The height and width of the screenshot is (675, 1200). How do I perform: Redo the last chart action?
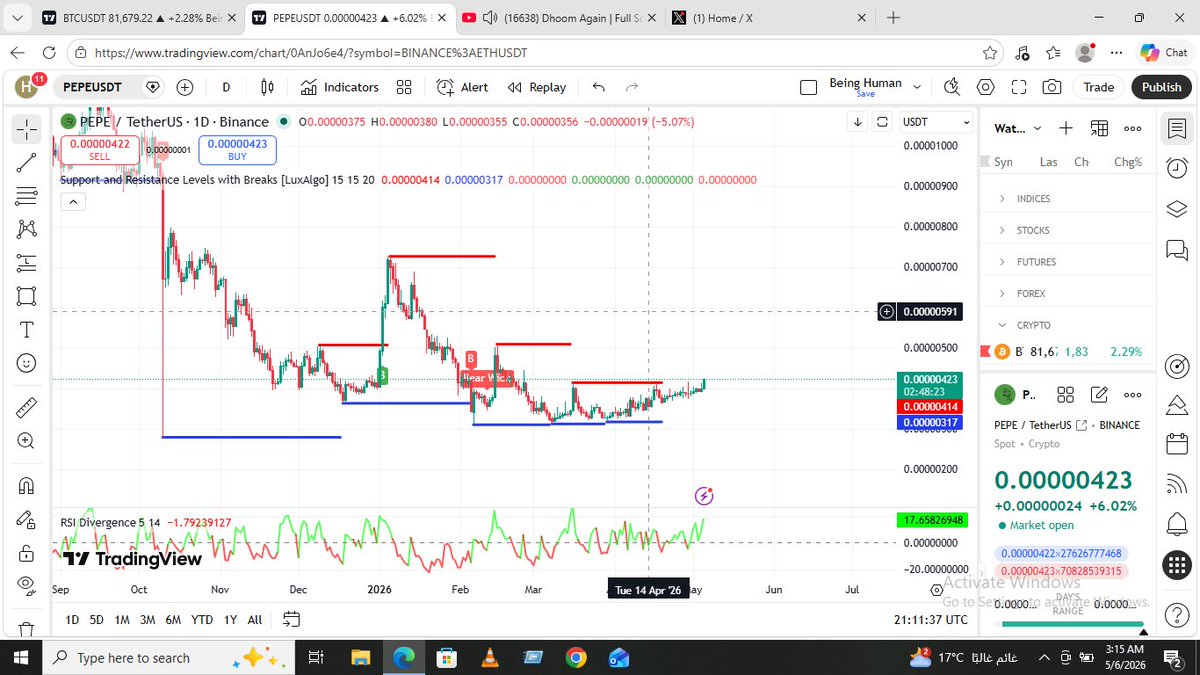click(x=632, y=87)
